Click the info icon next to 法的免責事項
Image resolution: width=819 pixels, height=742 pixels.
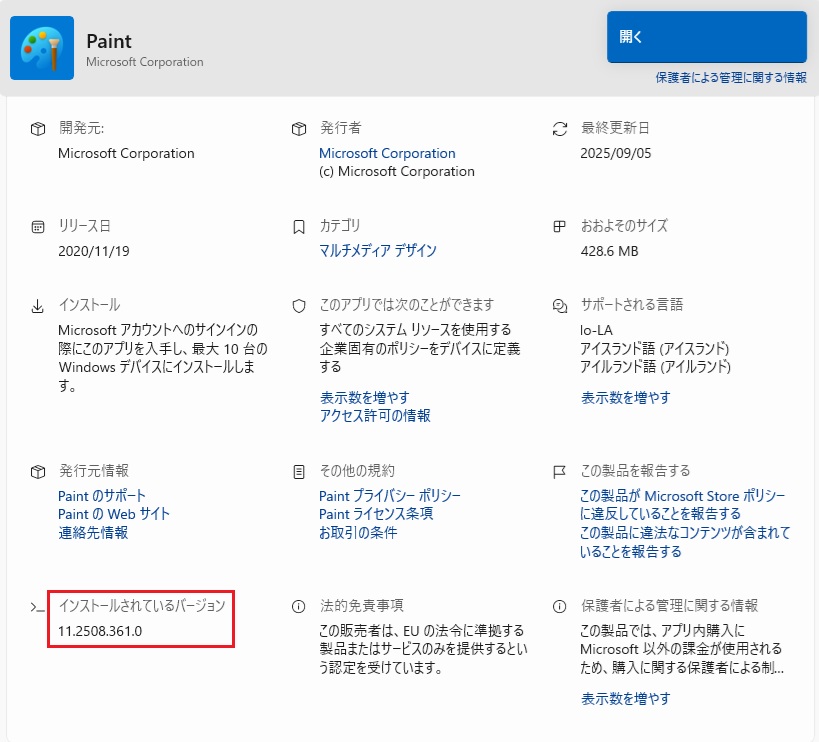(x=298, y=604)
